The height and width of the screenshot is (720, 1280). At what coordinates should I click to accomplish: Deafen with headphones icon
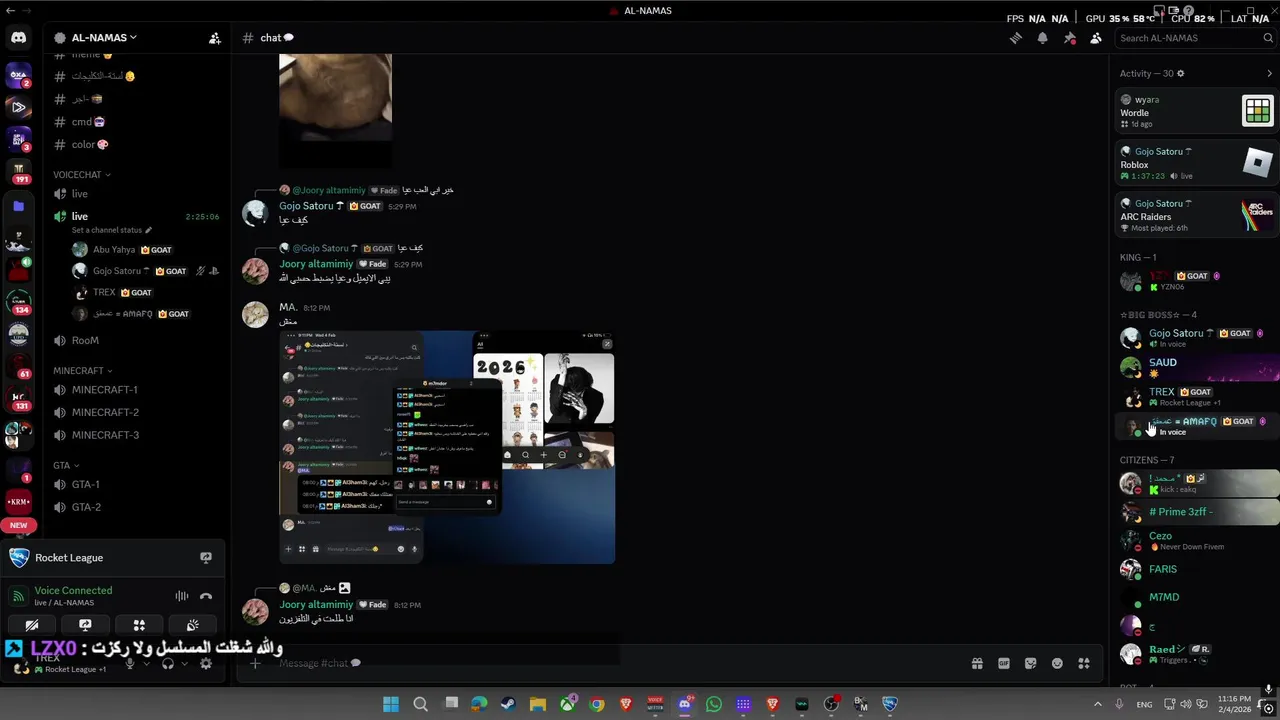click(x=168, y=664)
